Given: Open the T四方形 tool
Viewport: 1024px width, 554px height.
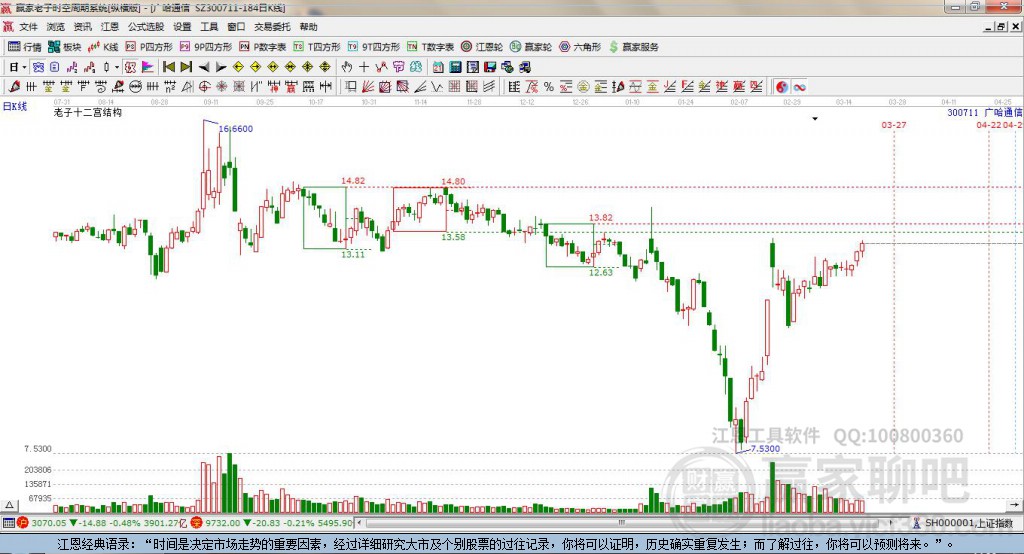Looking at the screenshot, I should [x=317, y=47].
